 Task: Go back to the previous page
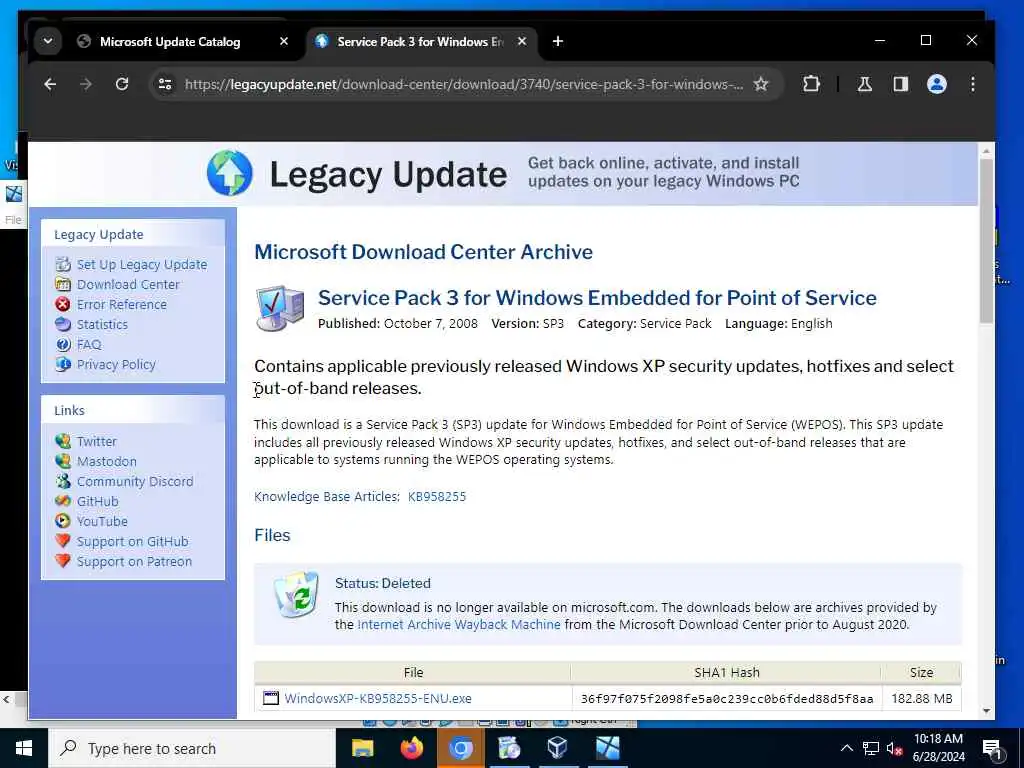(50, 84)
